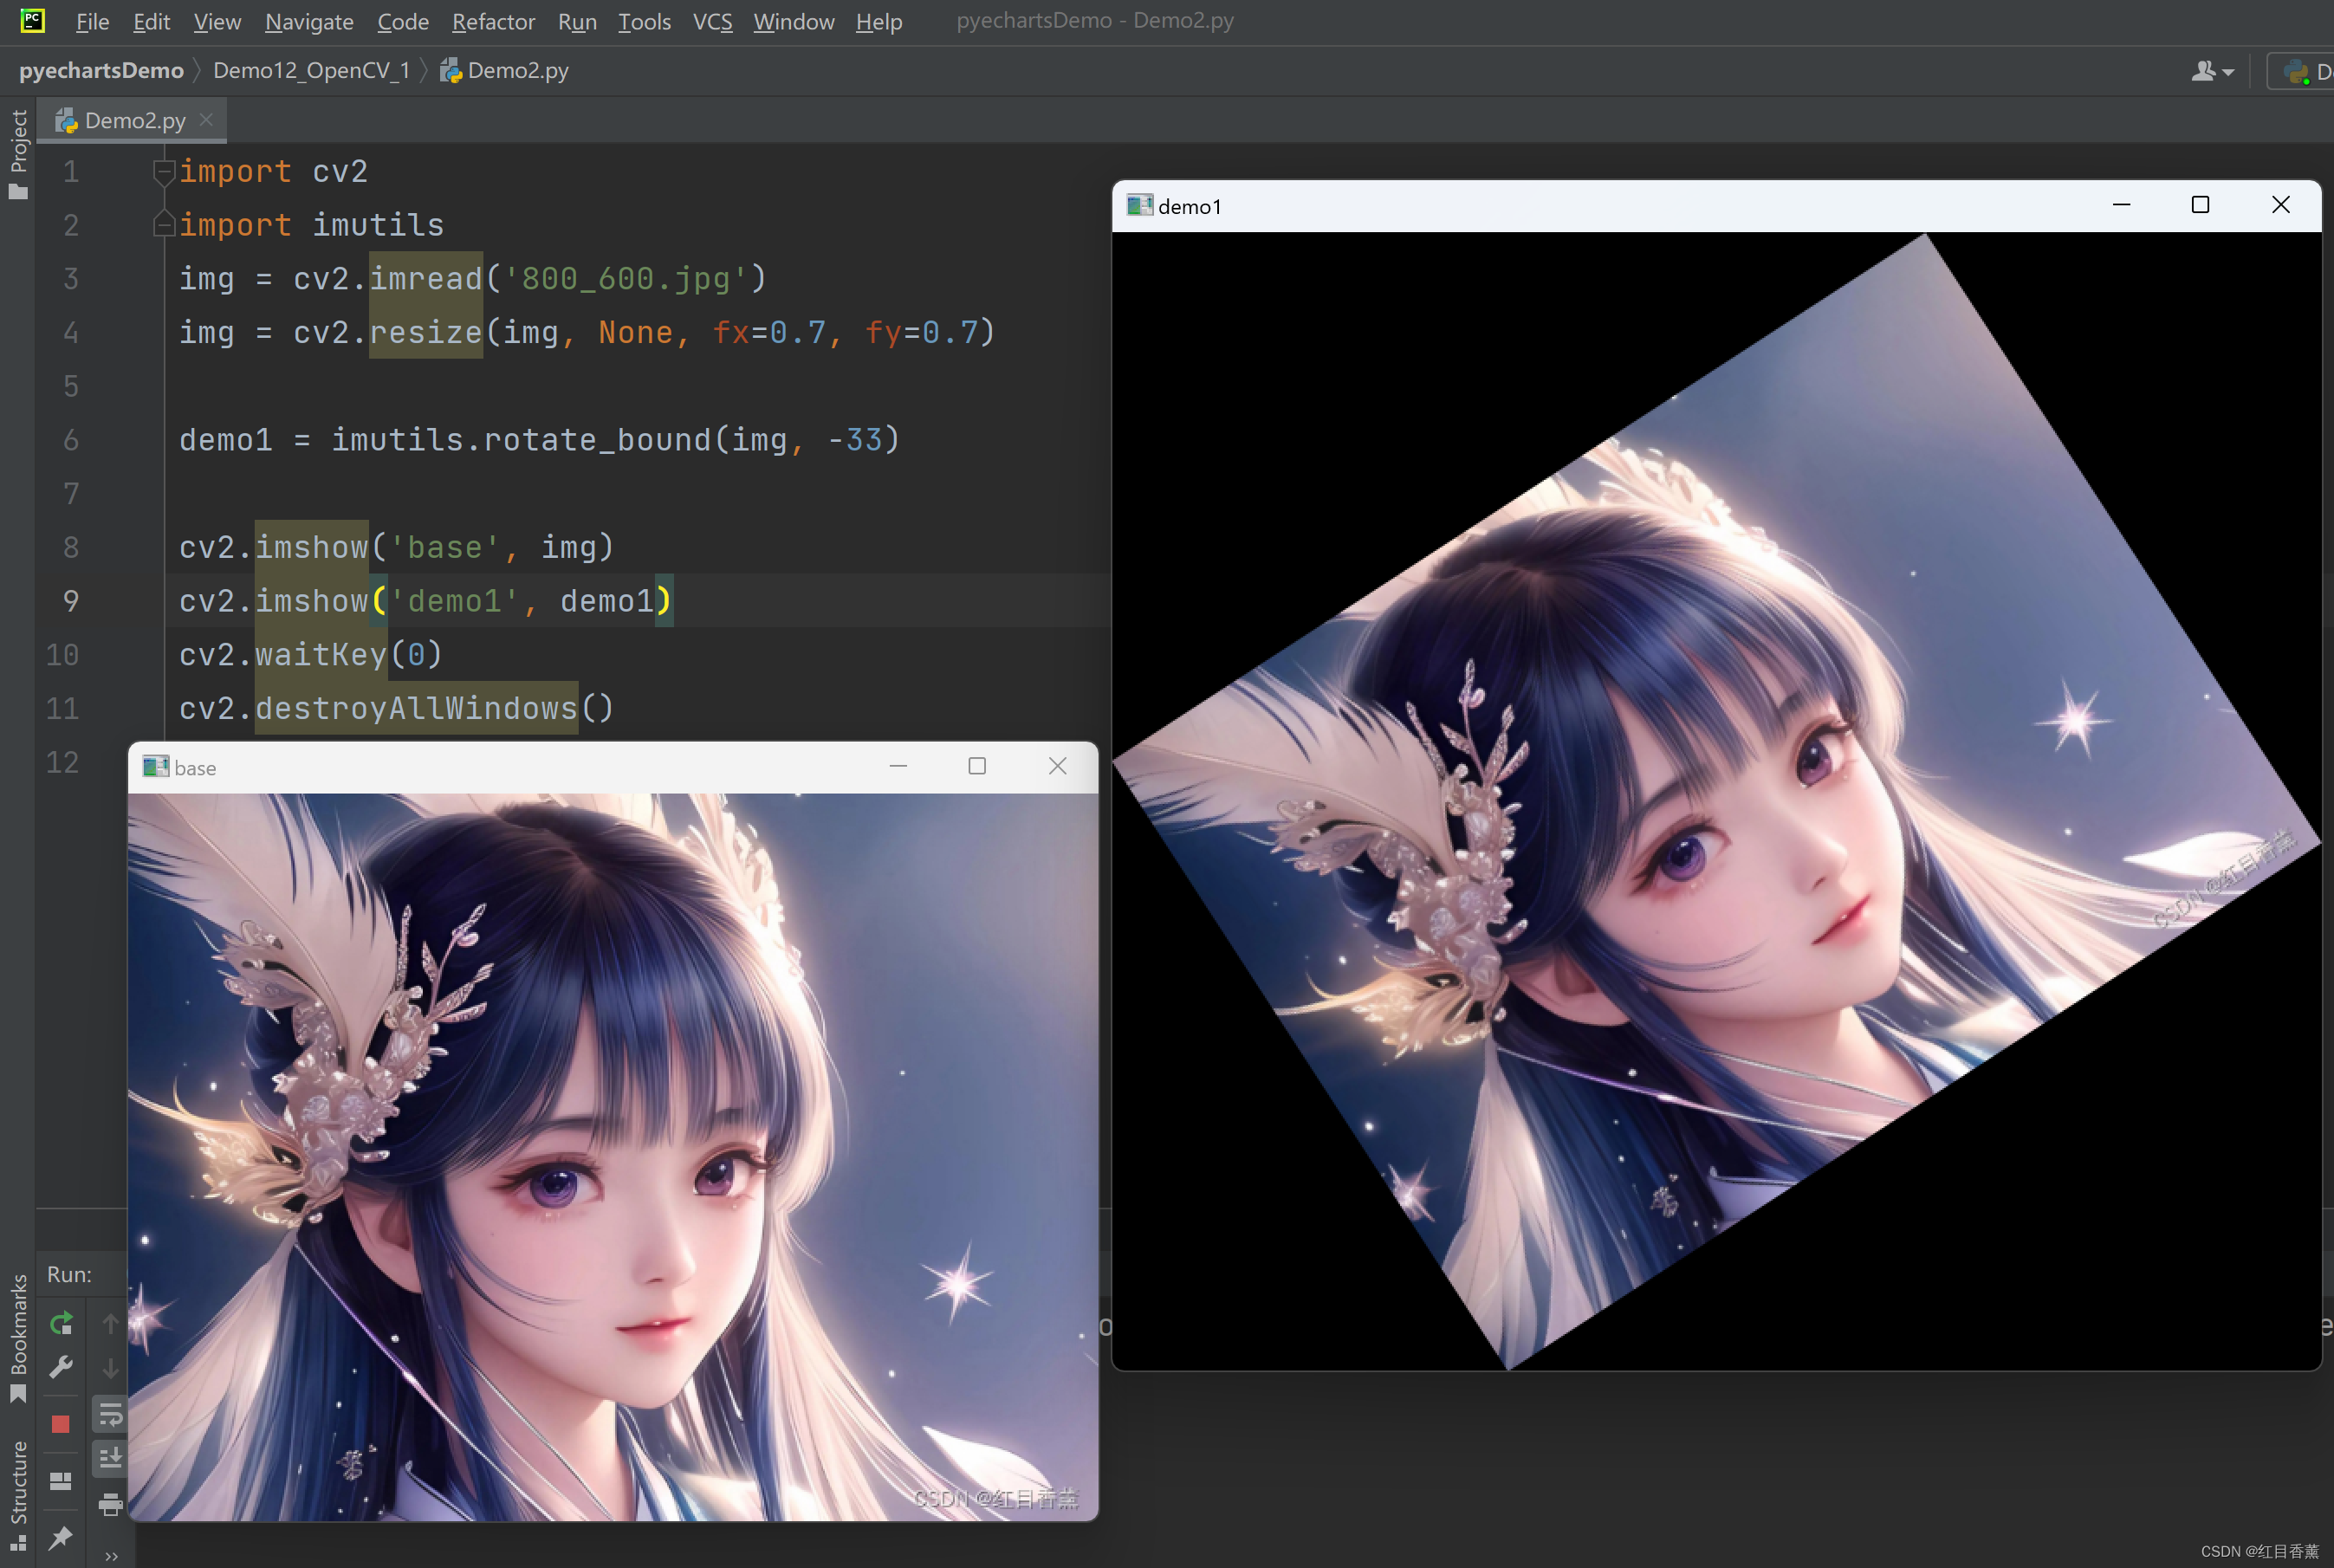The height and width of the screenshot is (1568, 2334).
Task: Open the Tools menu
Action: tap(644, 21)
